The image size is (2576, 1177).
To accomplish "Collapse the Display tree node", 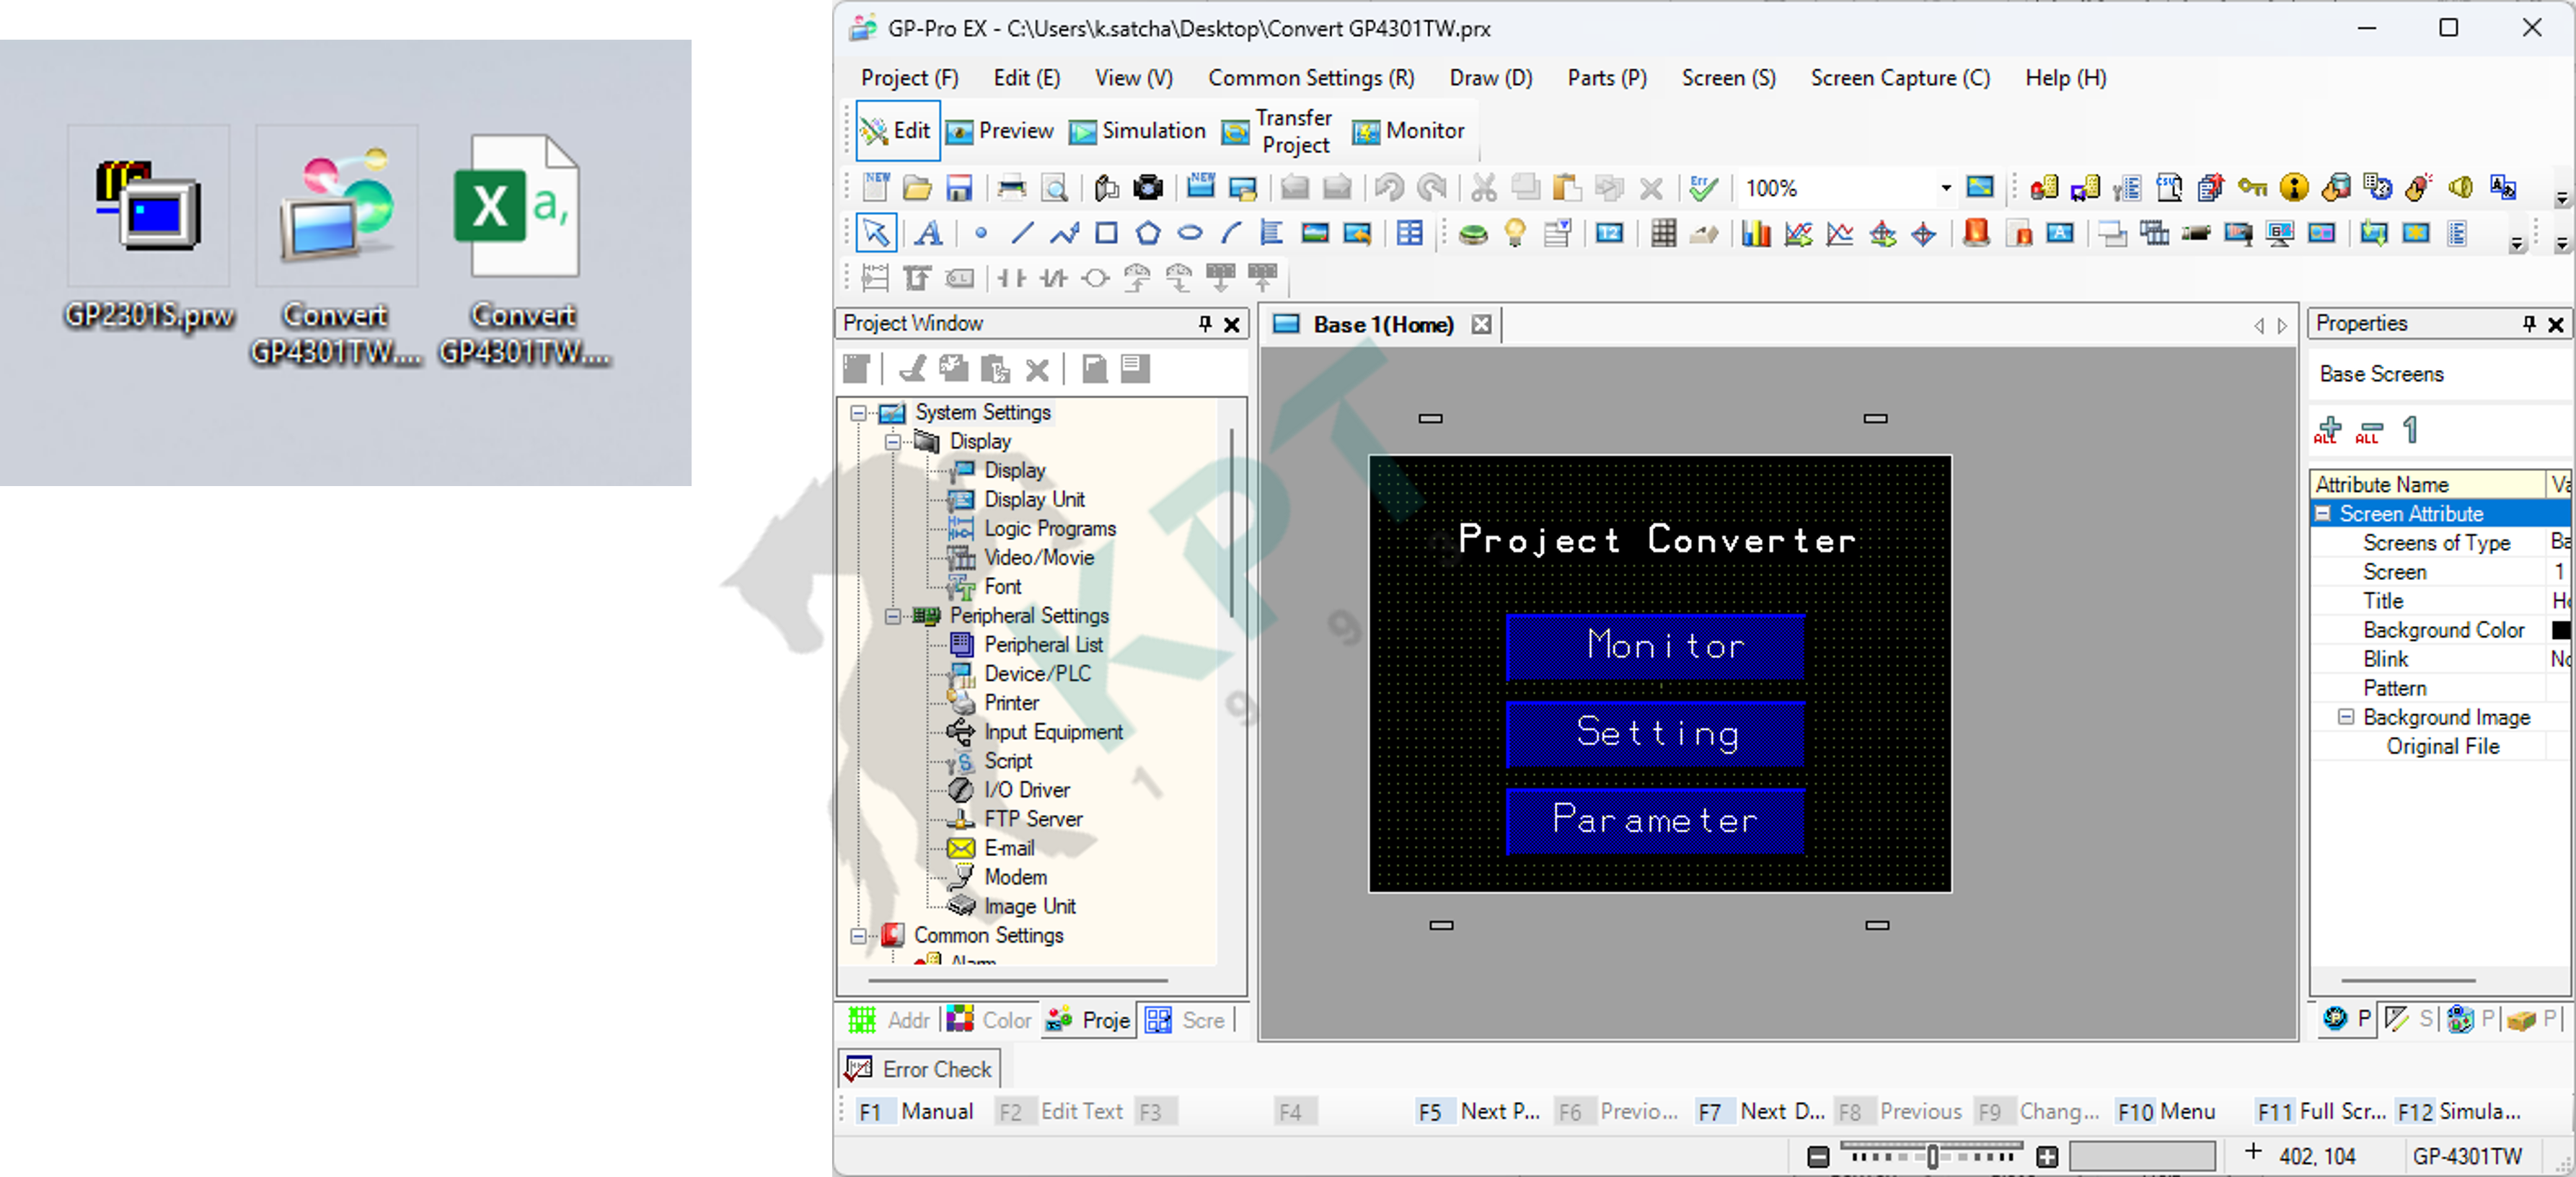I will coord(892,441).
